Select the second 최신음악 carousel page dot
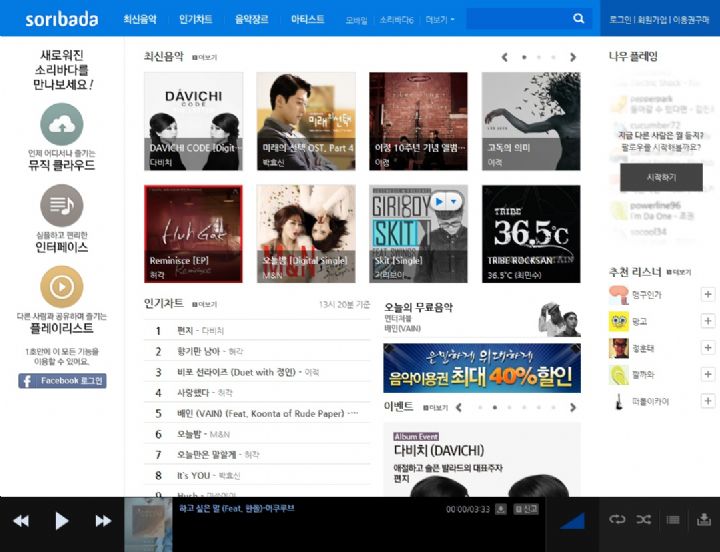The width and height of the screenshot is (720, 552). (539, 57)
